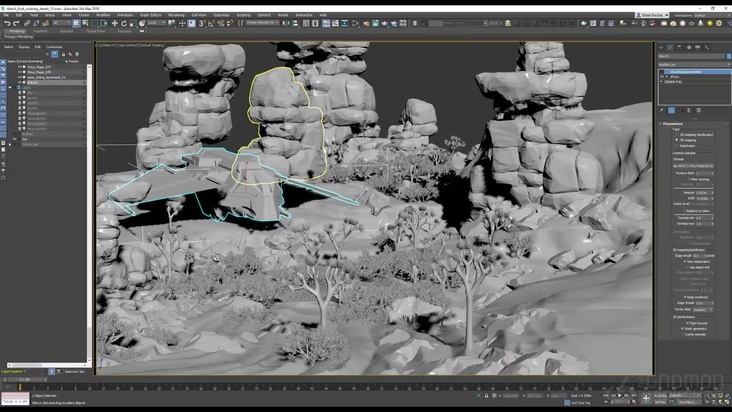
Task: Click the Display tab in Scene Explorer
Action: 23,46
